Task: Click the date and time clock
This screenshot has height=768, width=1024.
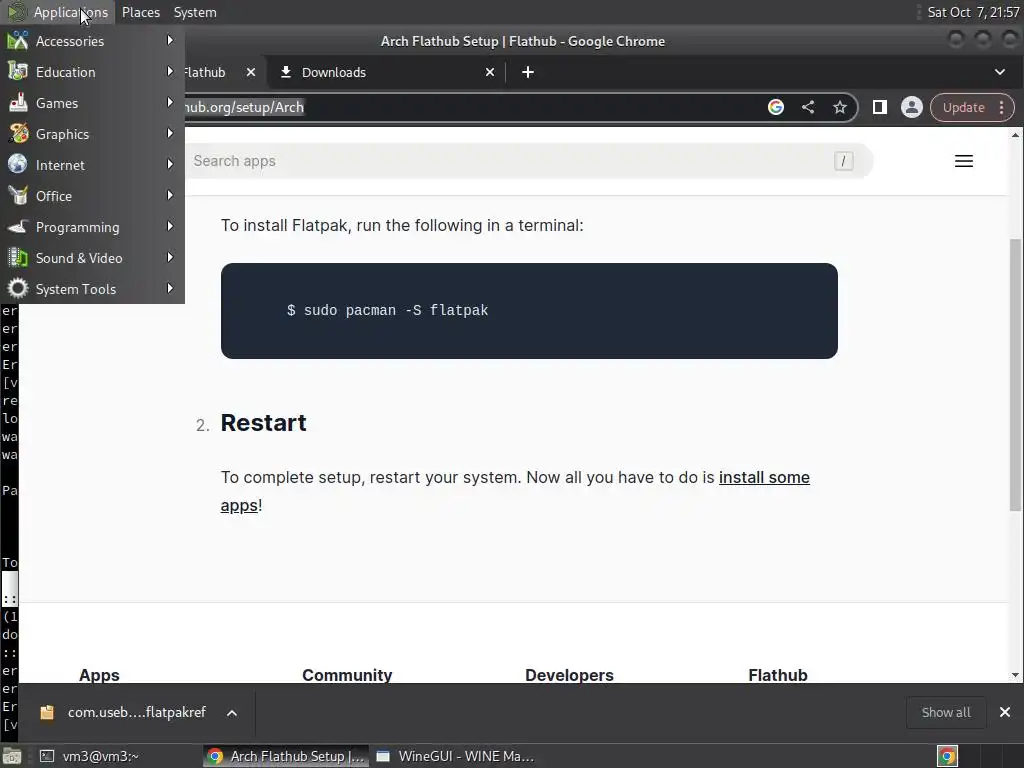Action: click(x=973, y=12)
